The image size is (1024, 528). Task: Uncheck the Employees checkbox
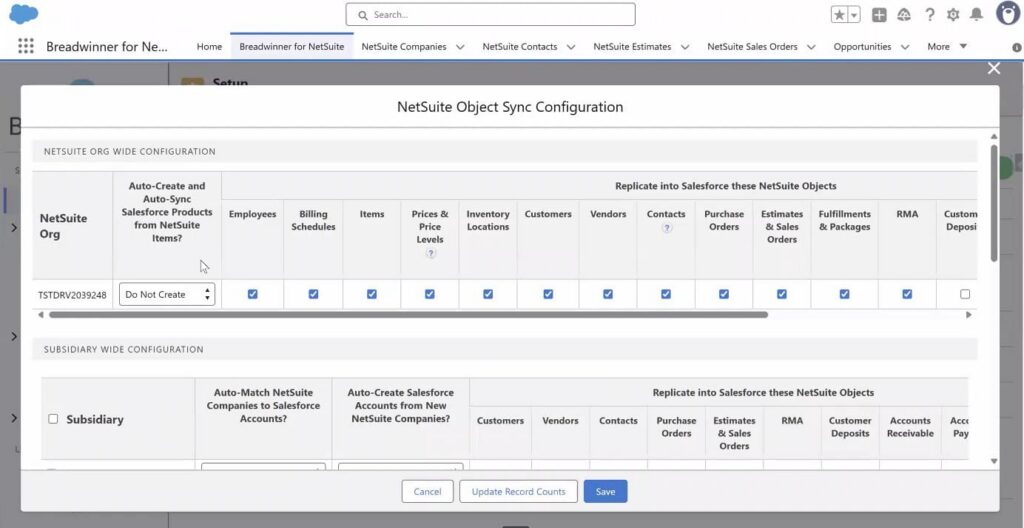(x=253, y=294)
